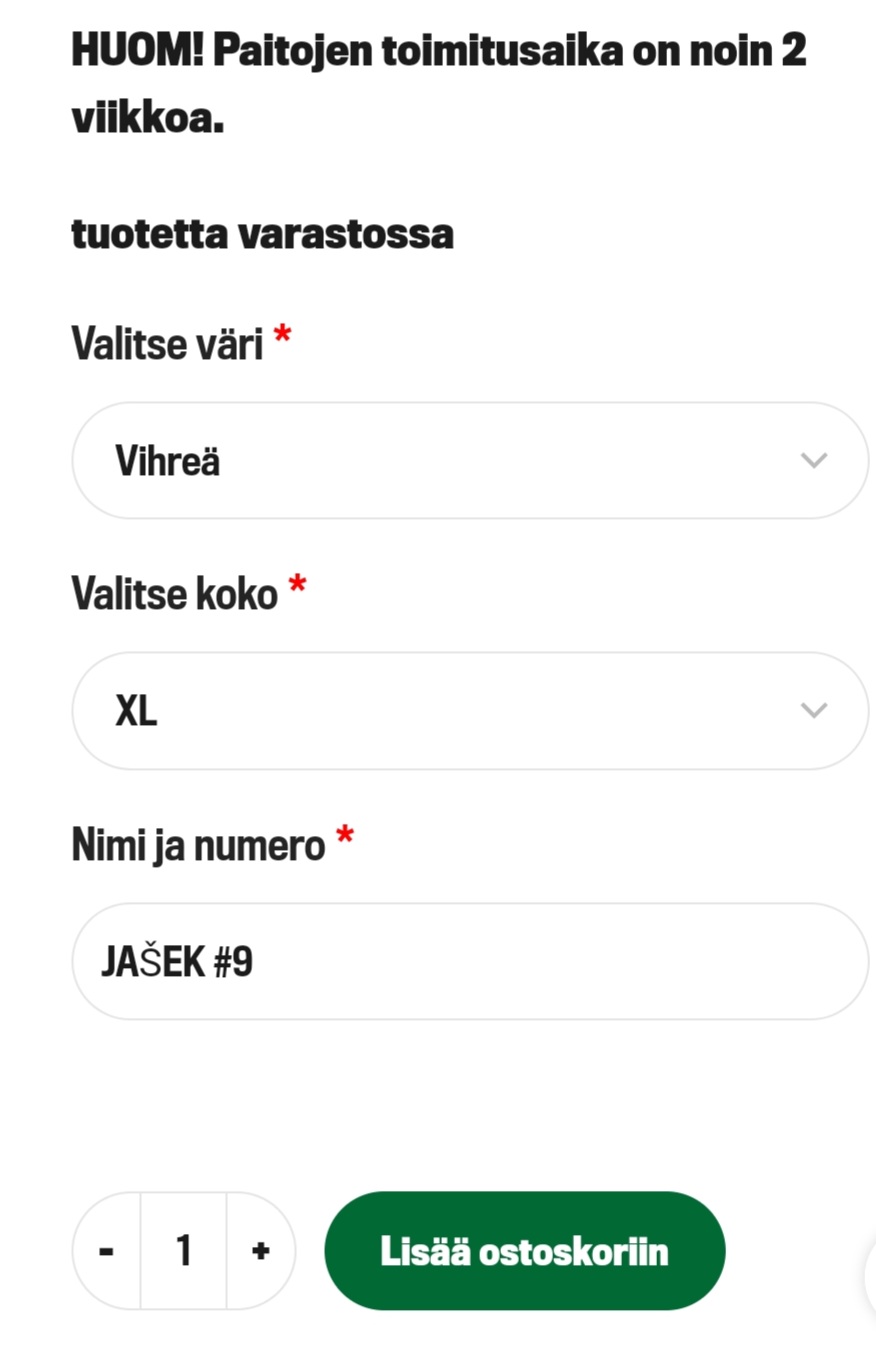Decrease quantity with the minus button
Screen dimensions: 876x1349
(107, 1251)
